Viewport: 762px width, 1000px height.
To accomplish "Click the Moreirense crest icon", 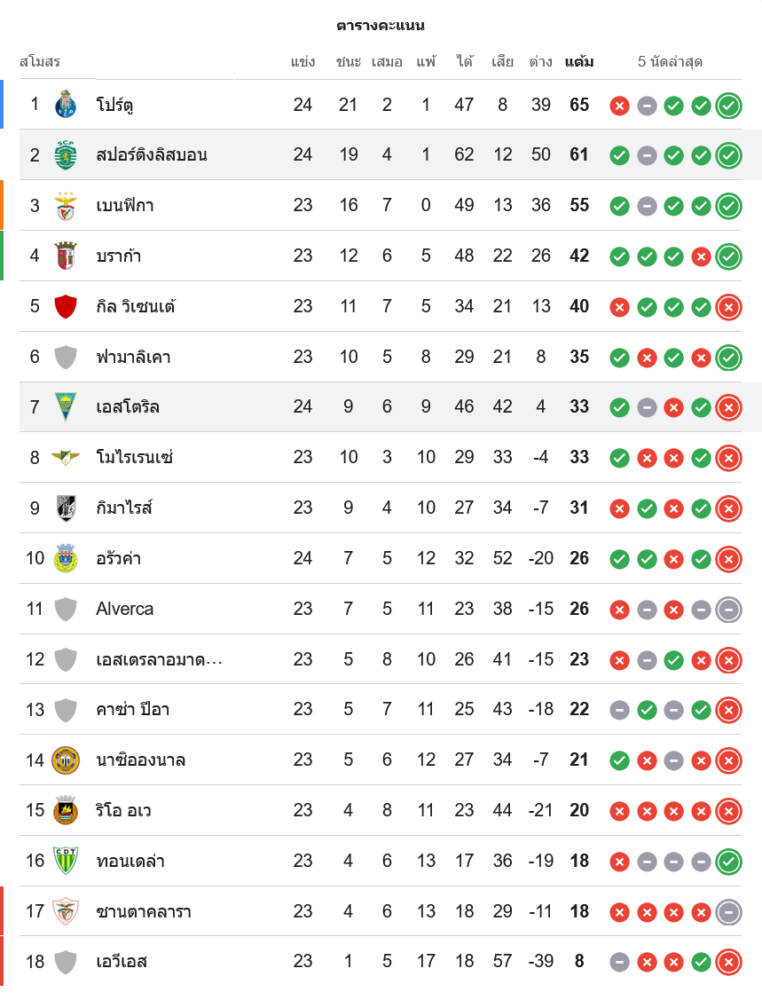I will [x=66, y=457].
